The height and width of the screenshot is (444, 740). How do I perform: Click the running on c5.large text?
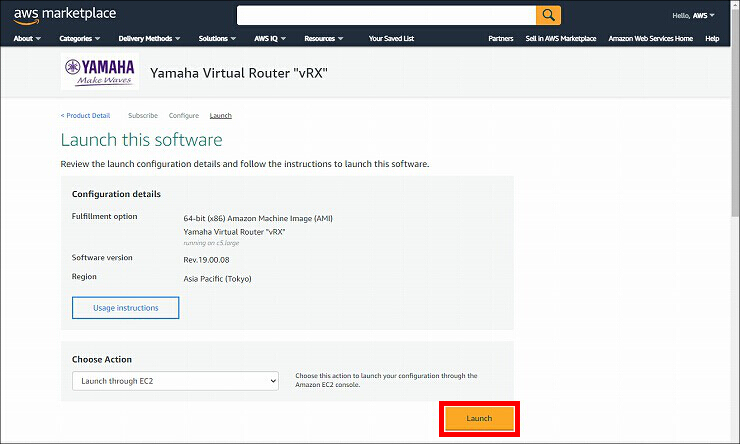(x=211, y=243)
